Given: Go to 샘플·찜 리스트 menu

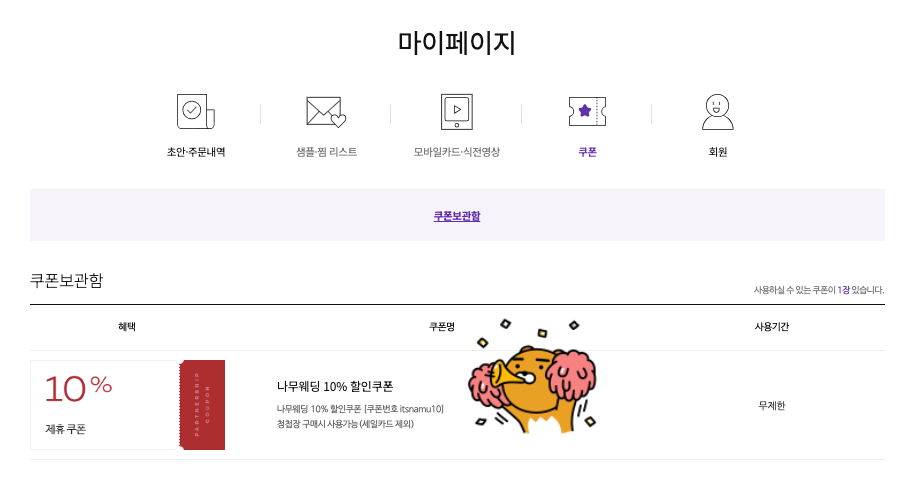Looking at the screenshot, I should 326,152.
